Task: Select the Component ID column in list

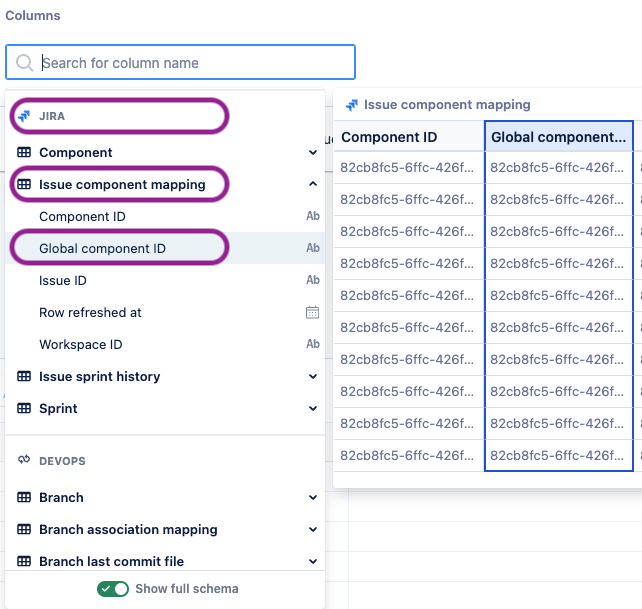Action: point(165,216)
